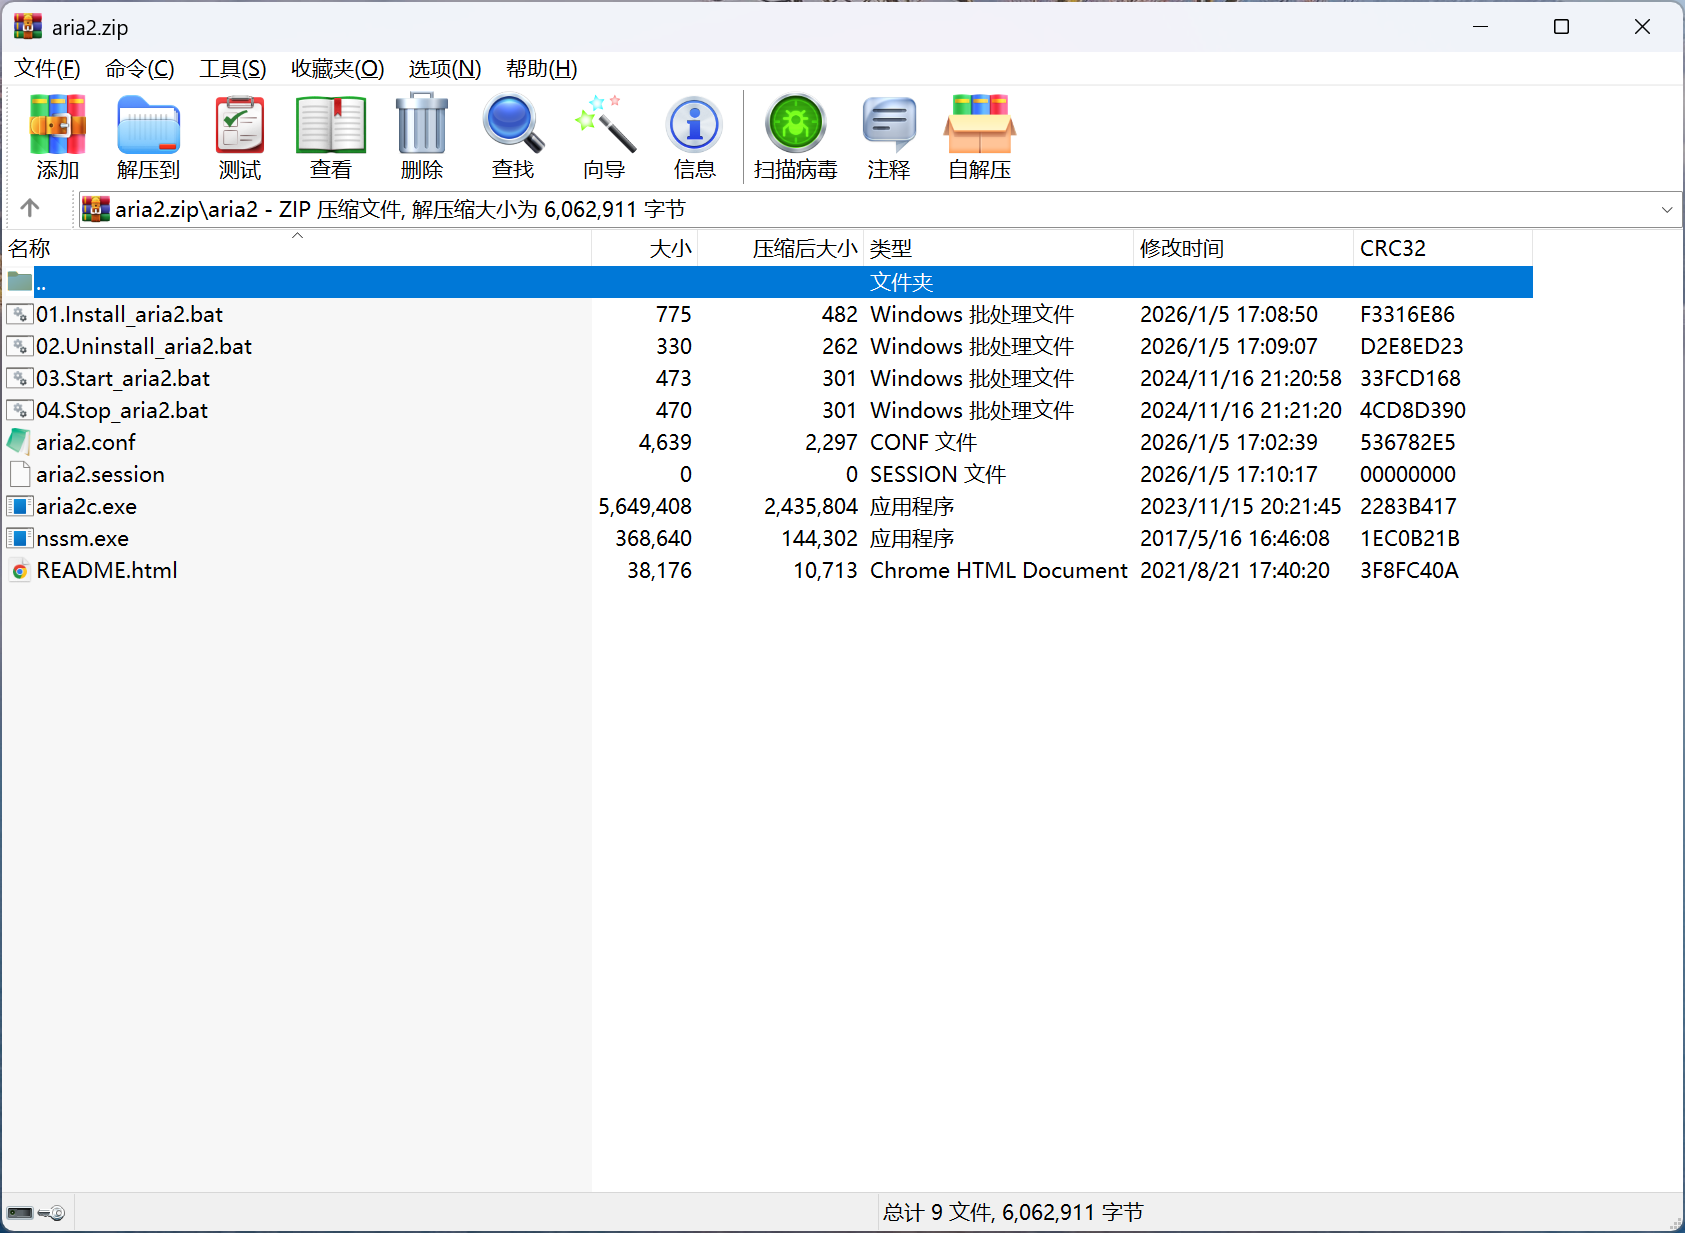Sort by 名称 column header
The height and width of the screenshot is (1233, 1685).
click(x=296, y=248)
